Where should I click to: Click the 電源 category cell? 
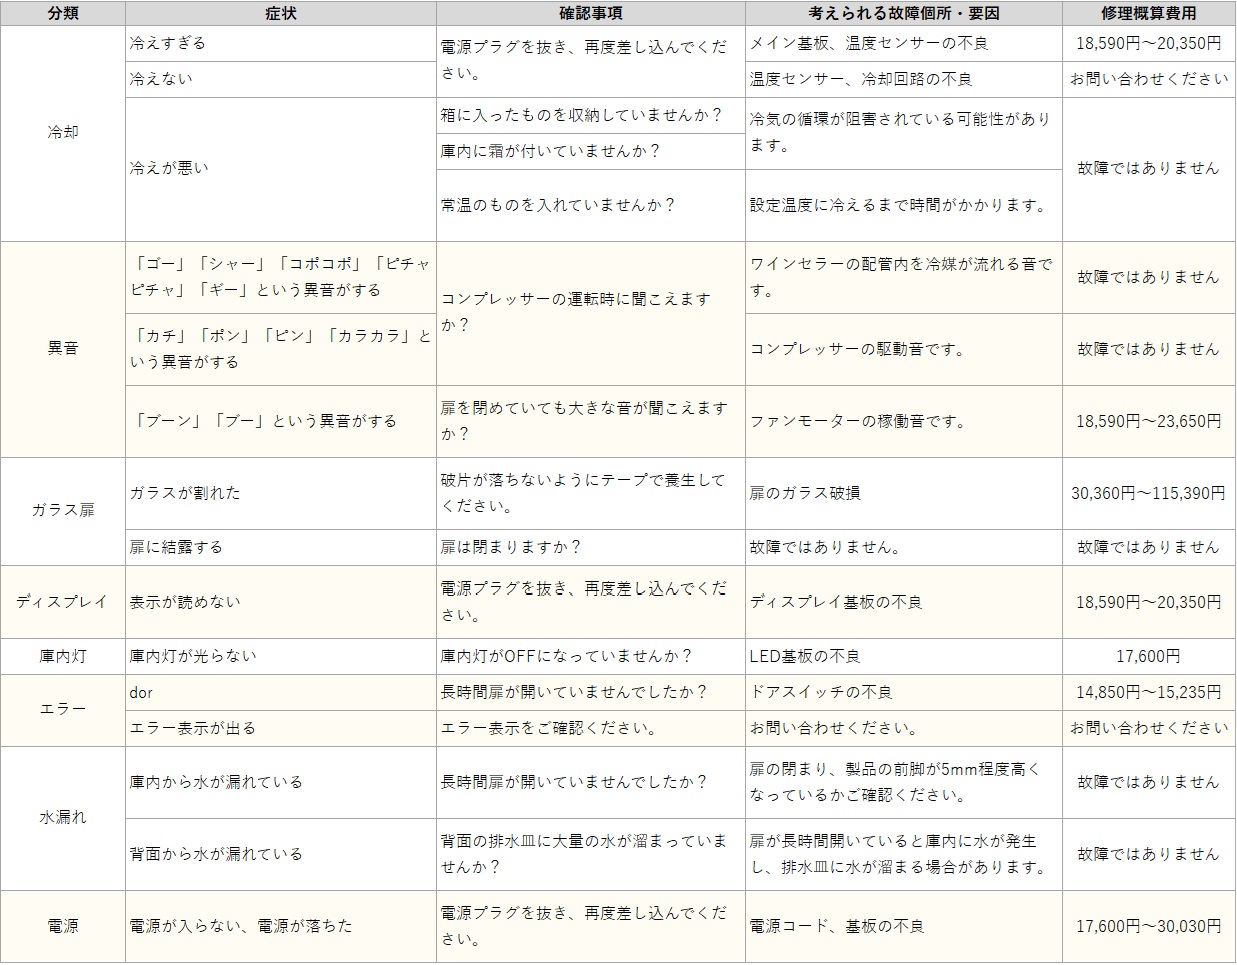coord(62,926)
